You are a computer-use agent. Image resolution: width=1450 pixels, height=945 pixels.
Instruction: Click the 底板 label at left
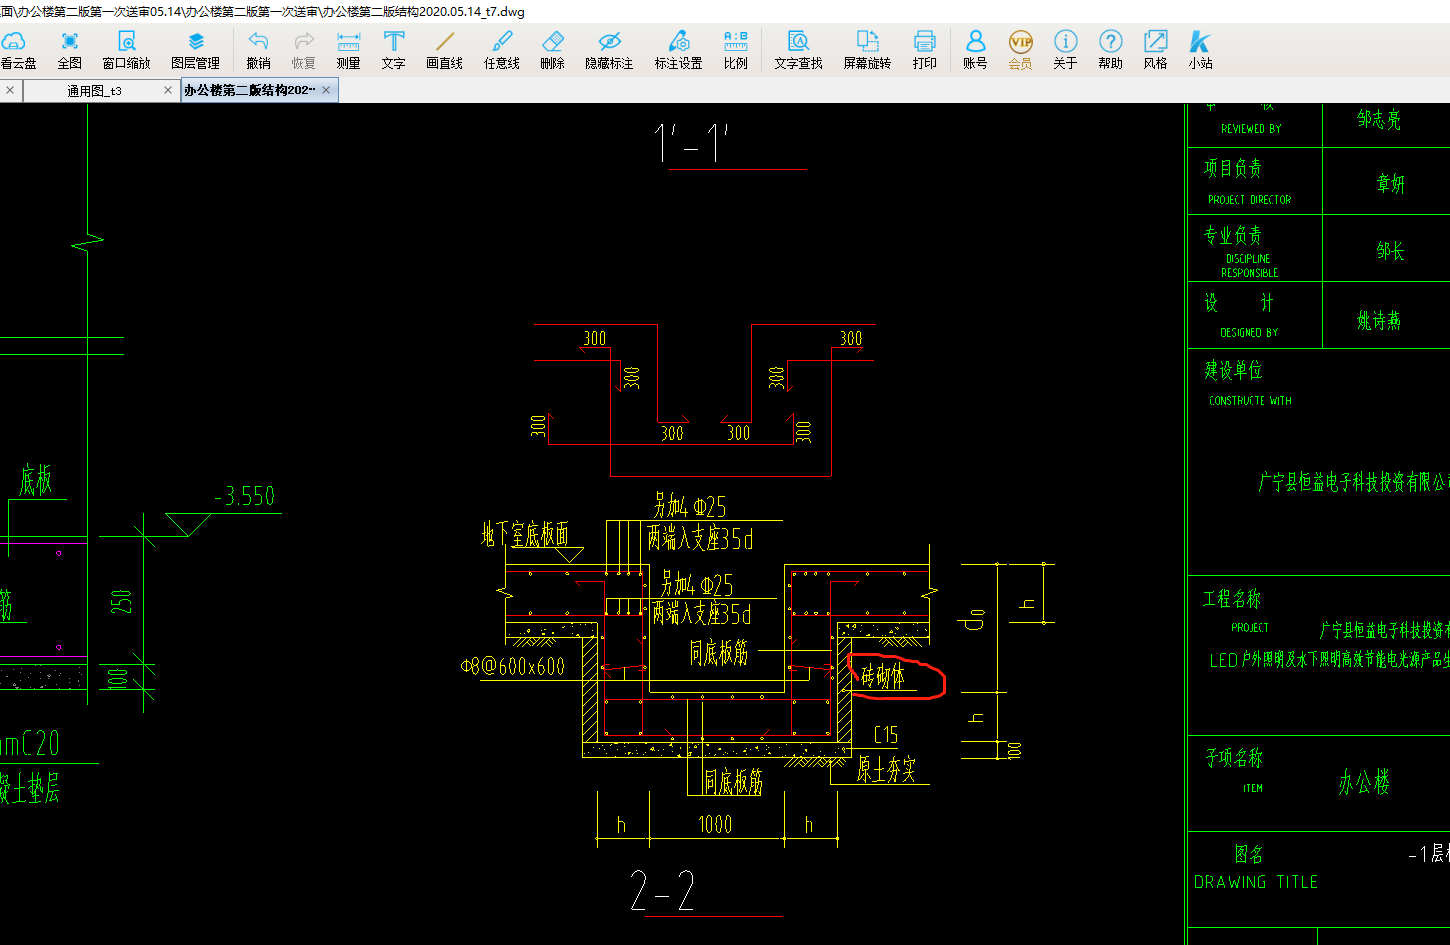coord(35,481)
